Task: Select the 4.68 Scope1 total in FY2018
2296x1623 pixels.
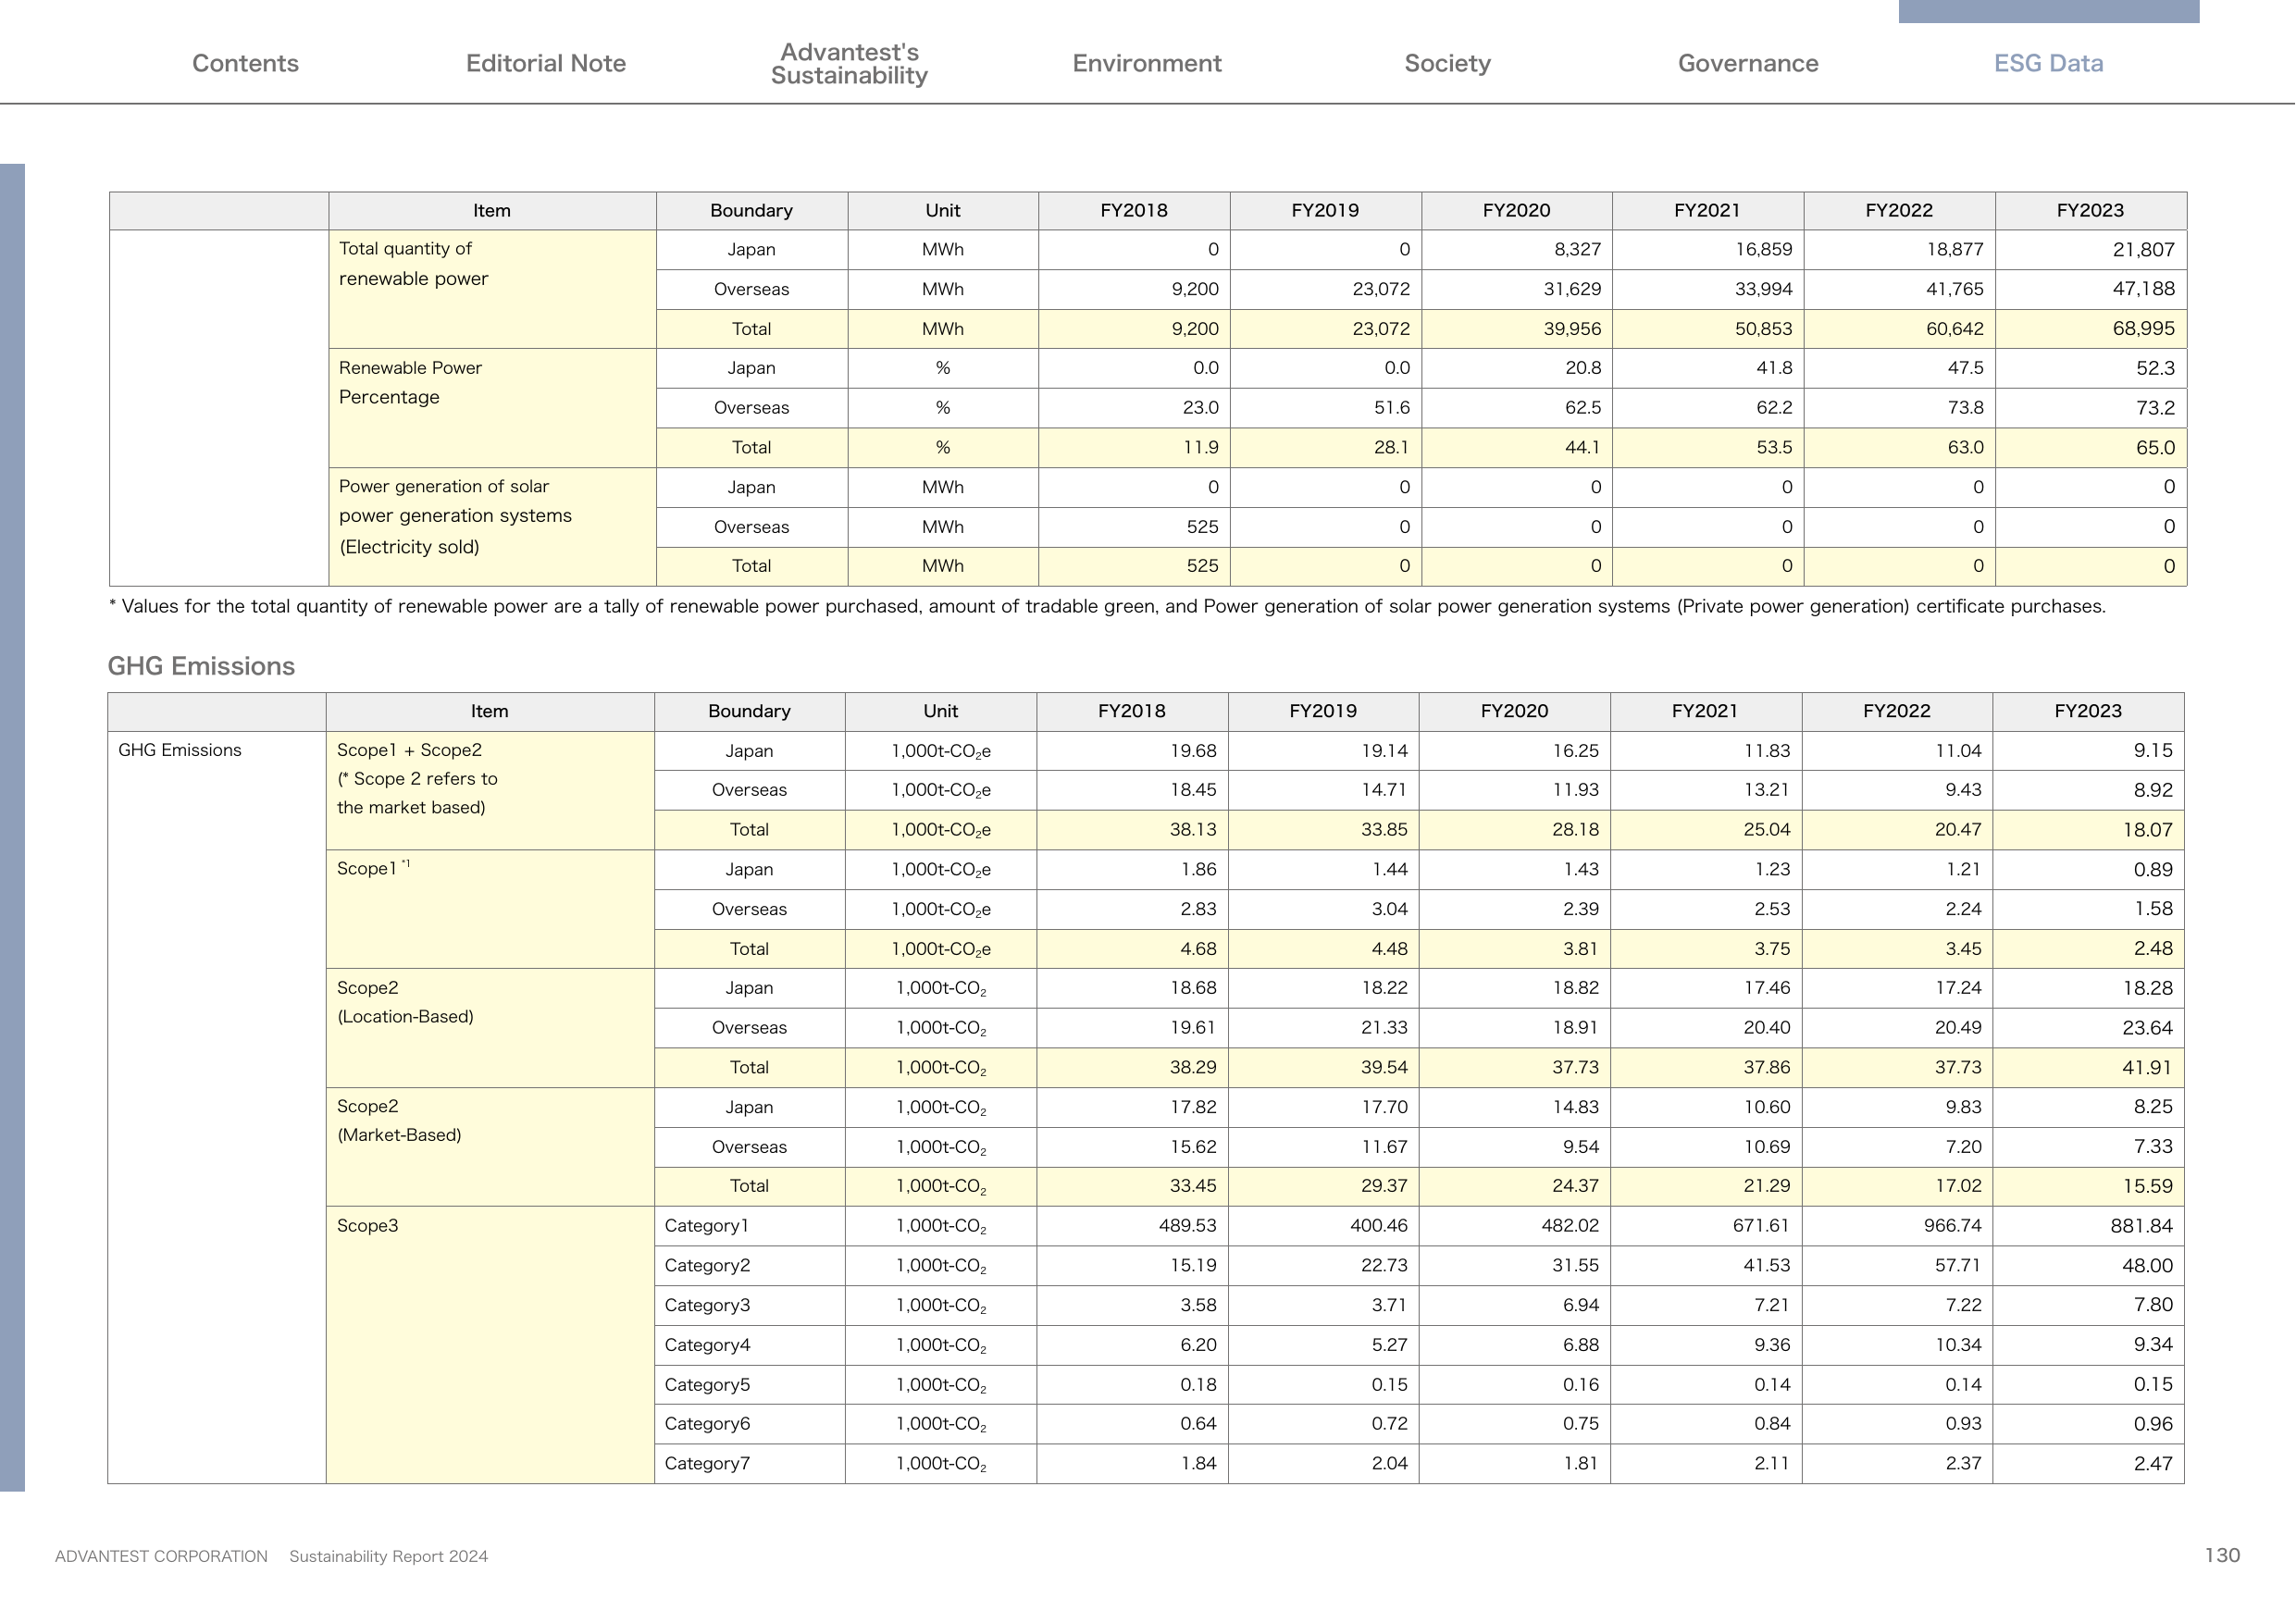Action: click(1198, 949)
